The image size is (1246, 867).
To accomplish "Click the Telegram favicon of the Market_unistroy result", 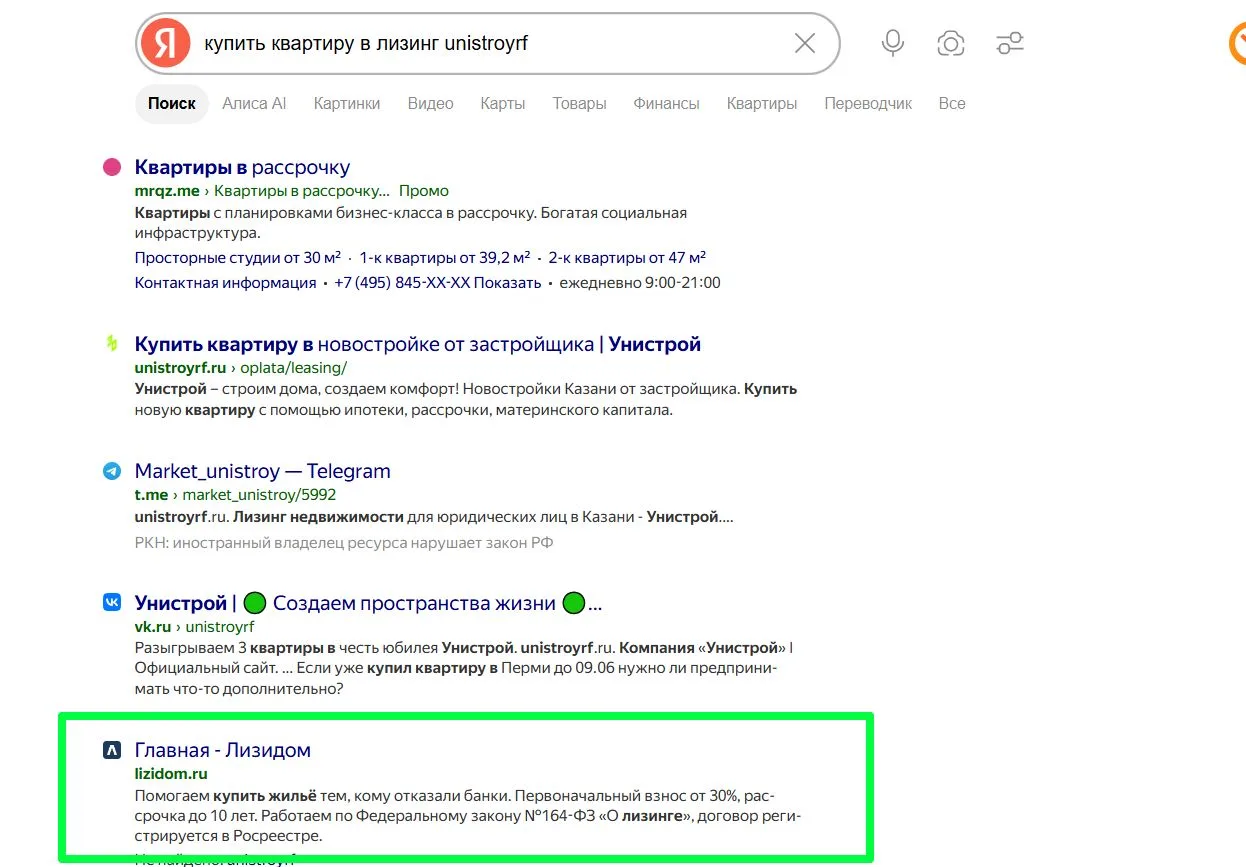I will [x=112, y=471].
